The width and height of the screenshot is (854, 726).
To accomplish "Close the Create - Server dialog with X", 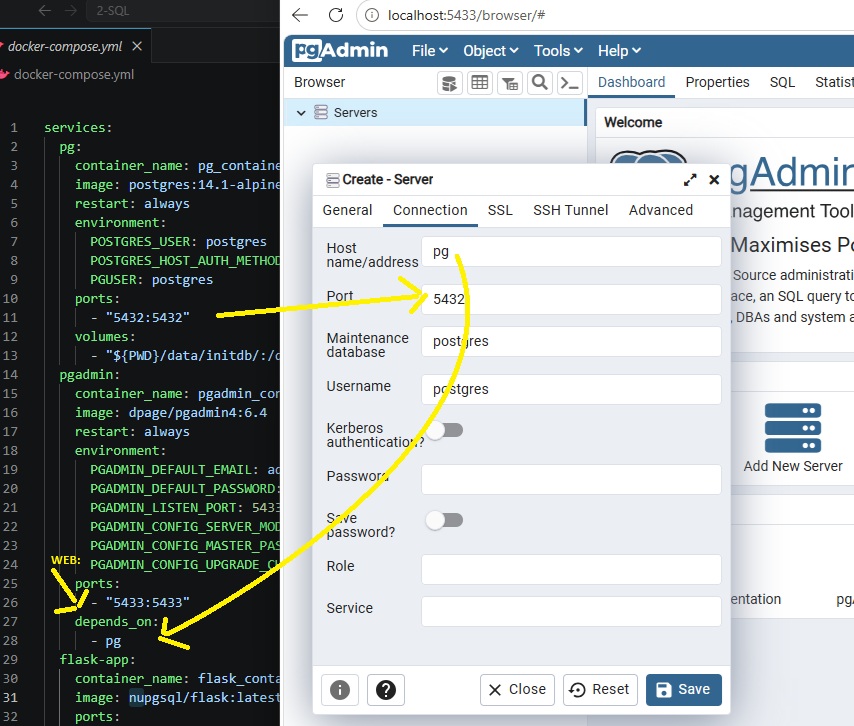I will click(714, 180).
